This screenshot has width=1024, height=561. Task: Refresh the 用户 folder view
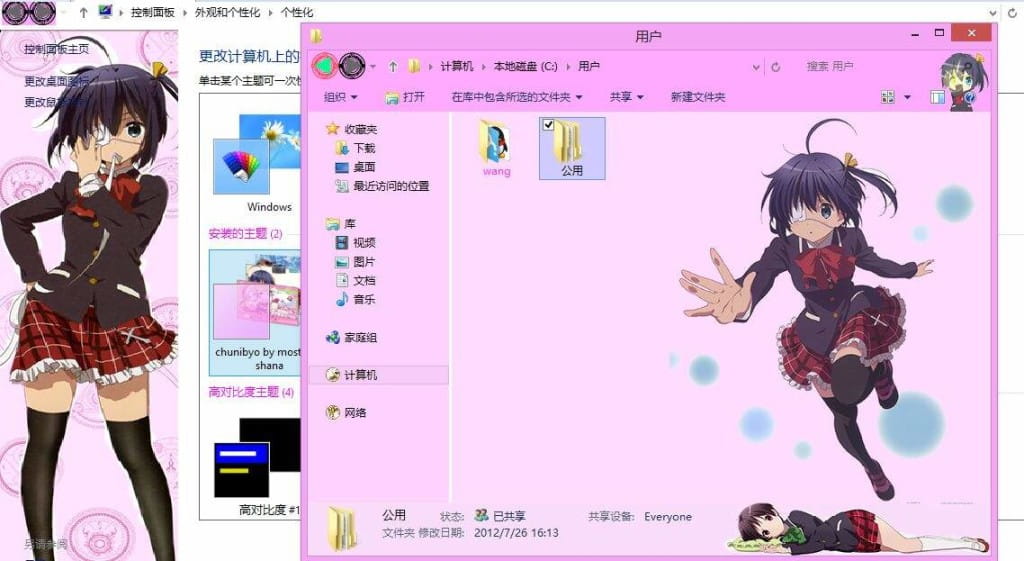[775, 67]
